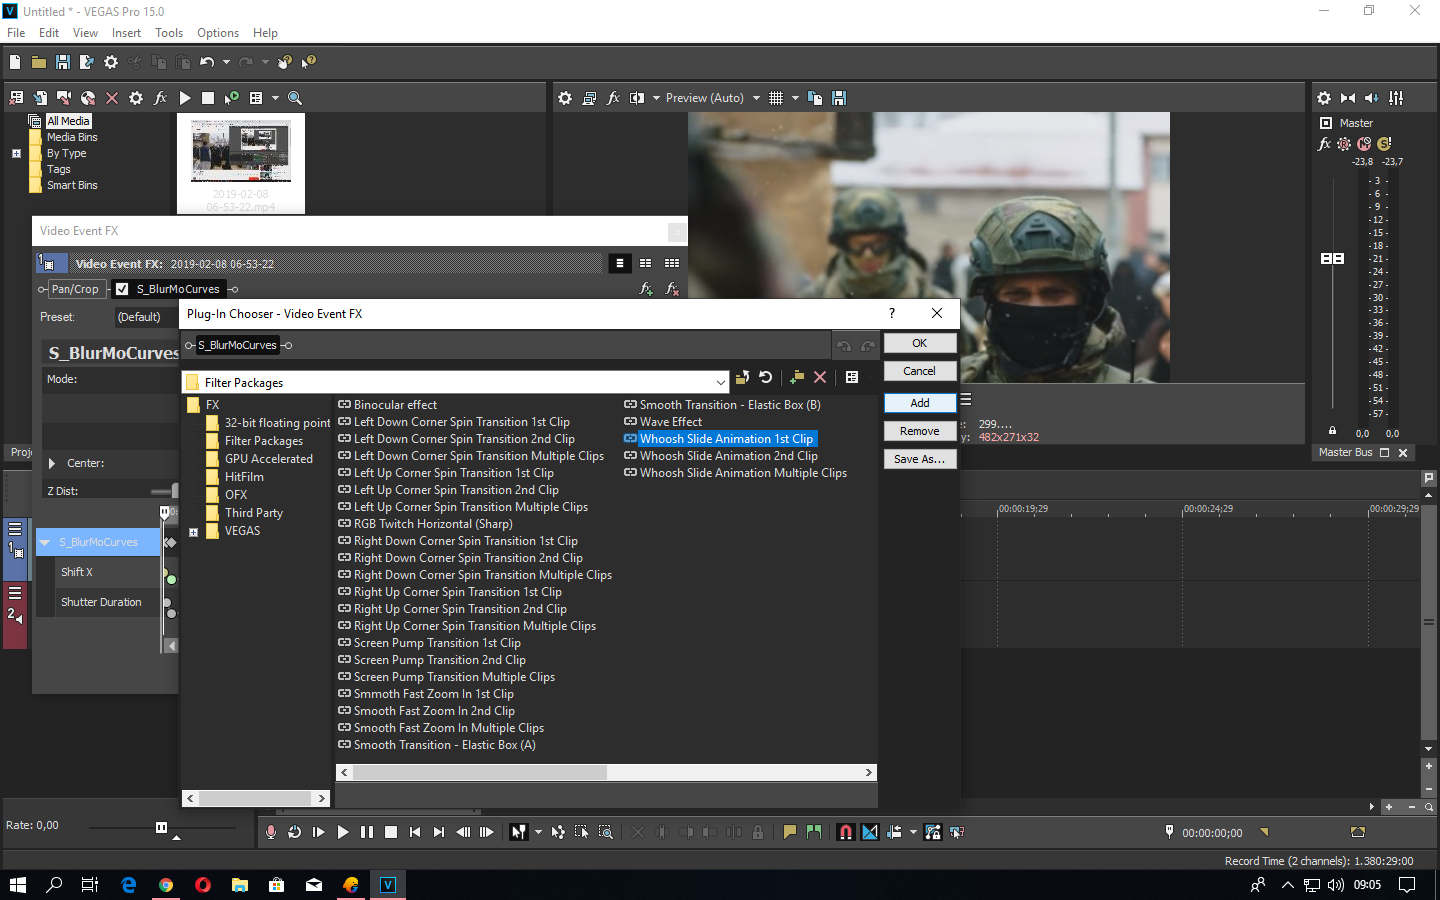Click Save As... in Plug-In Chooser
This screenshot has height=900, width=1440.
point(920,459)
